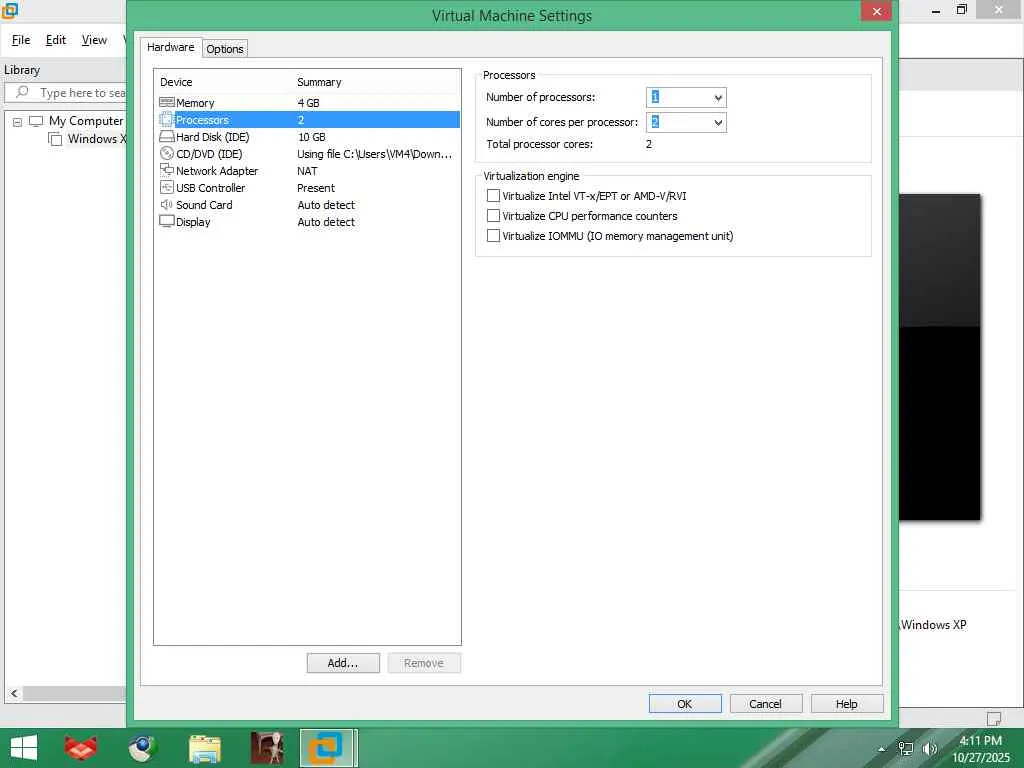The image size is (1024, 768).
Task: Collapse the My Computer tree node
Action: pos(18,122)
